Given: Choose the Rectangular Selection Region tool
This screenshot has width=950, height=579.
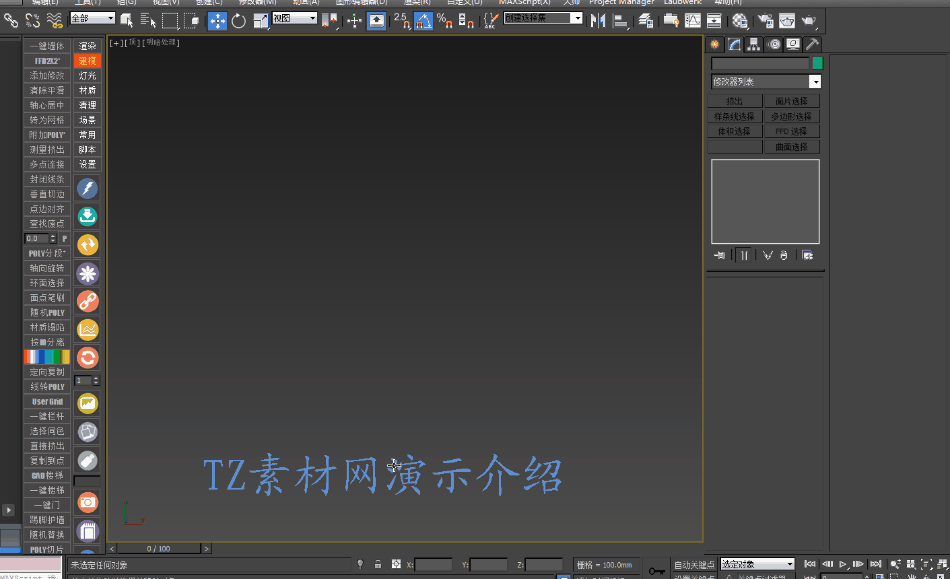Looking at the screenshot, I should [x=170, y=21].
